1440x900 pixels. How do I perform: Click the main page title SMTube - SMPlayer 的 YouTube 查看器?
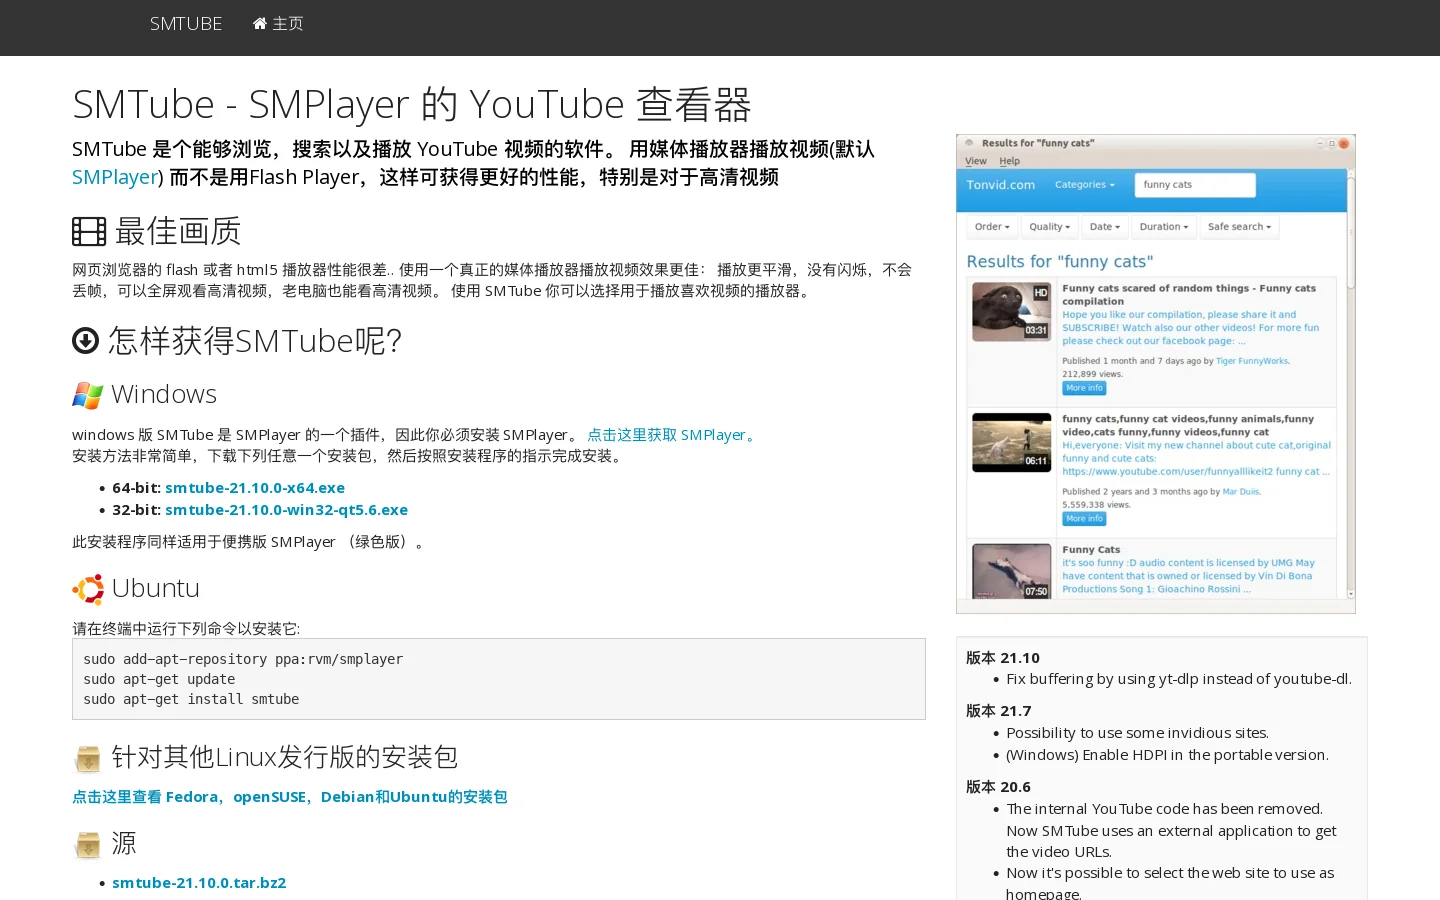pyautogui.click(x=411, y=104)
